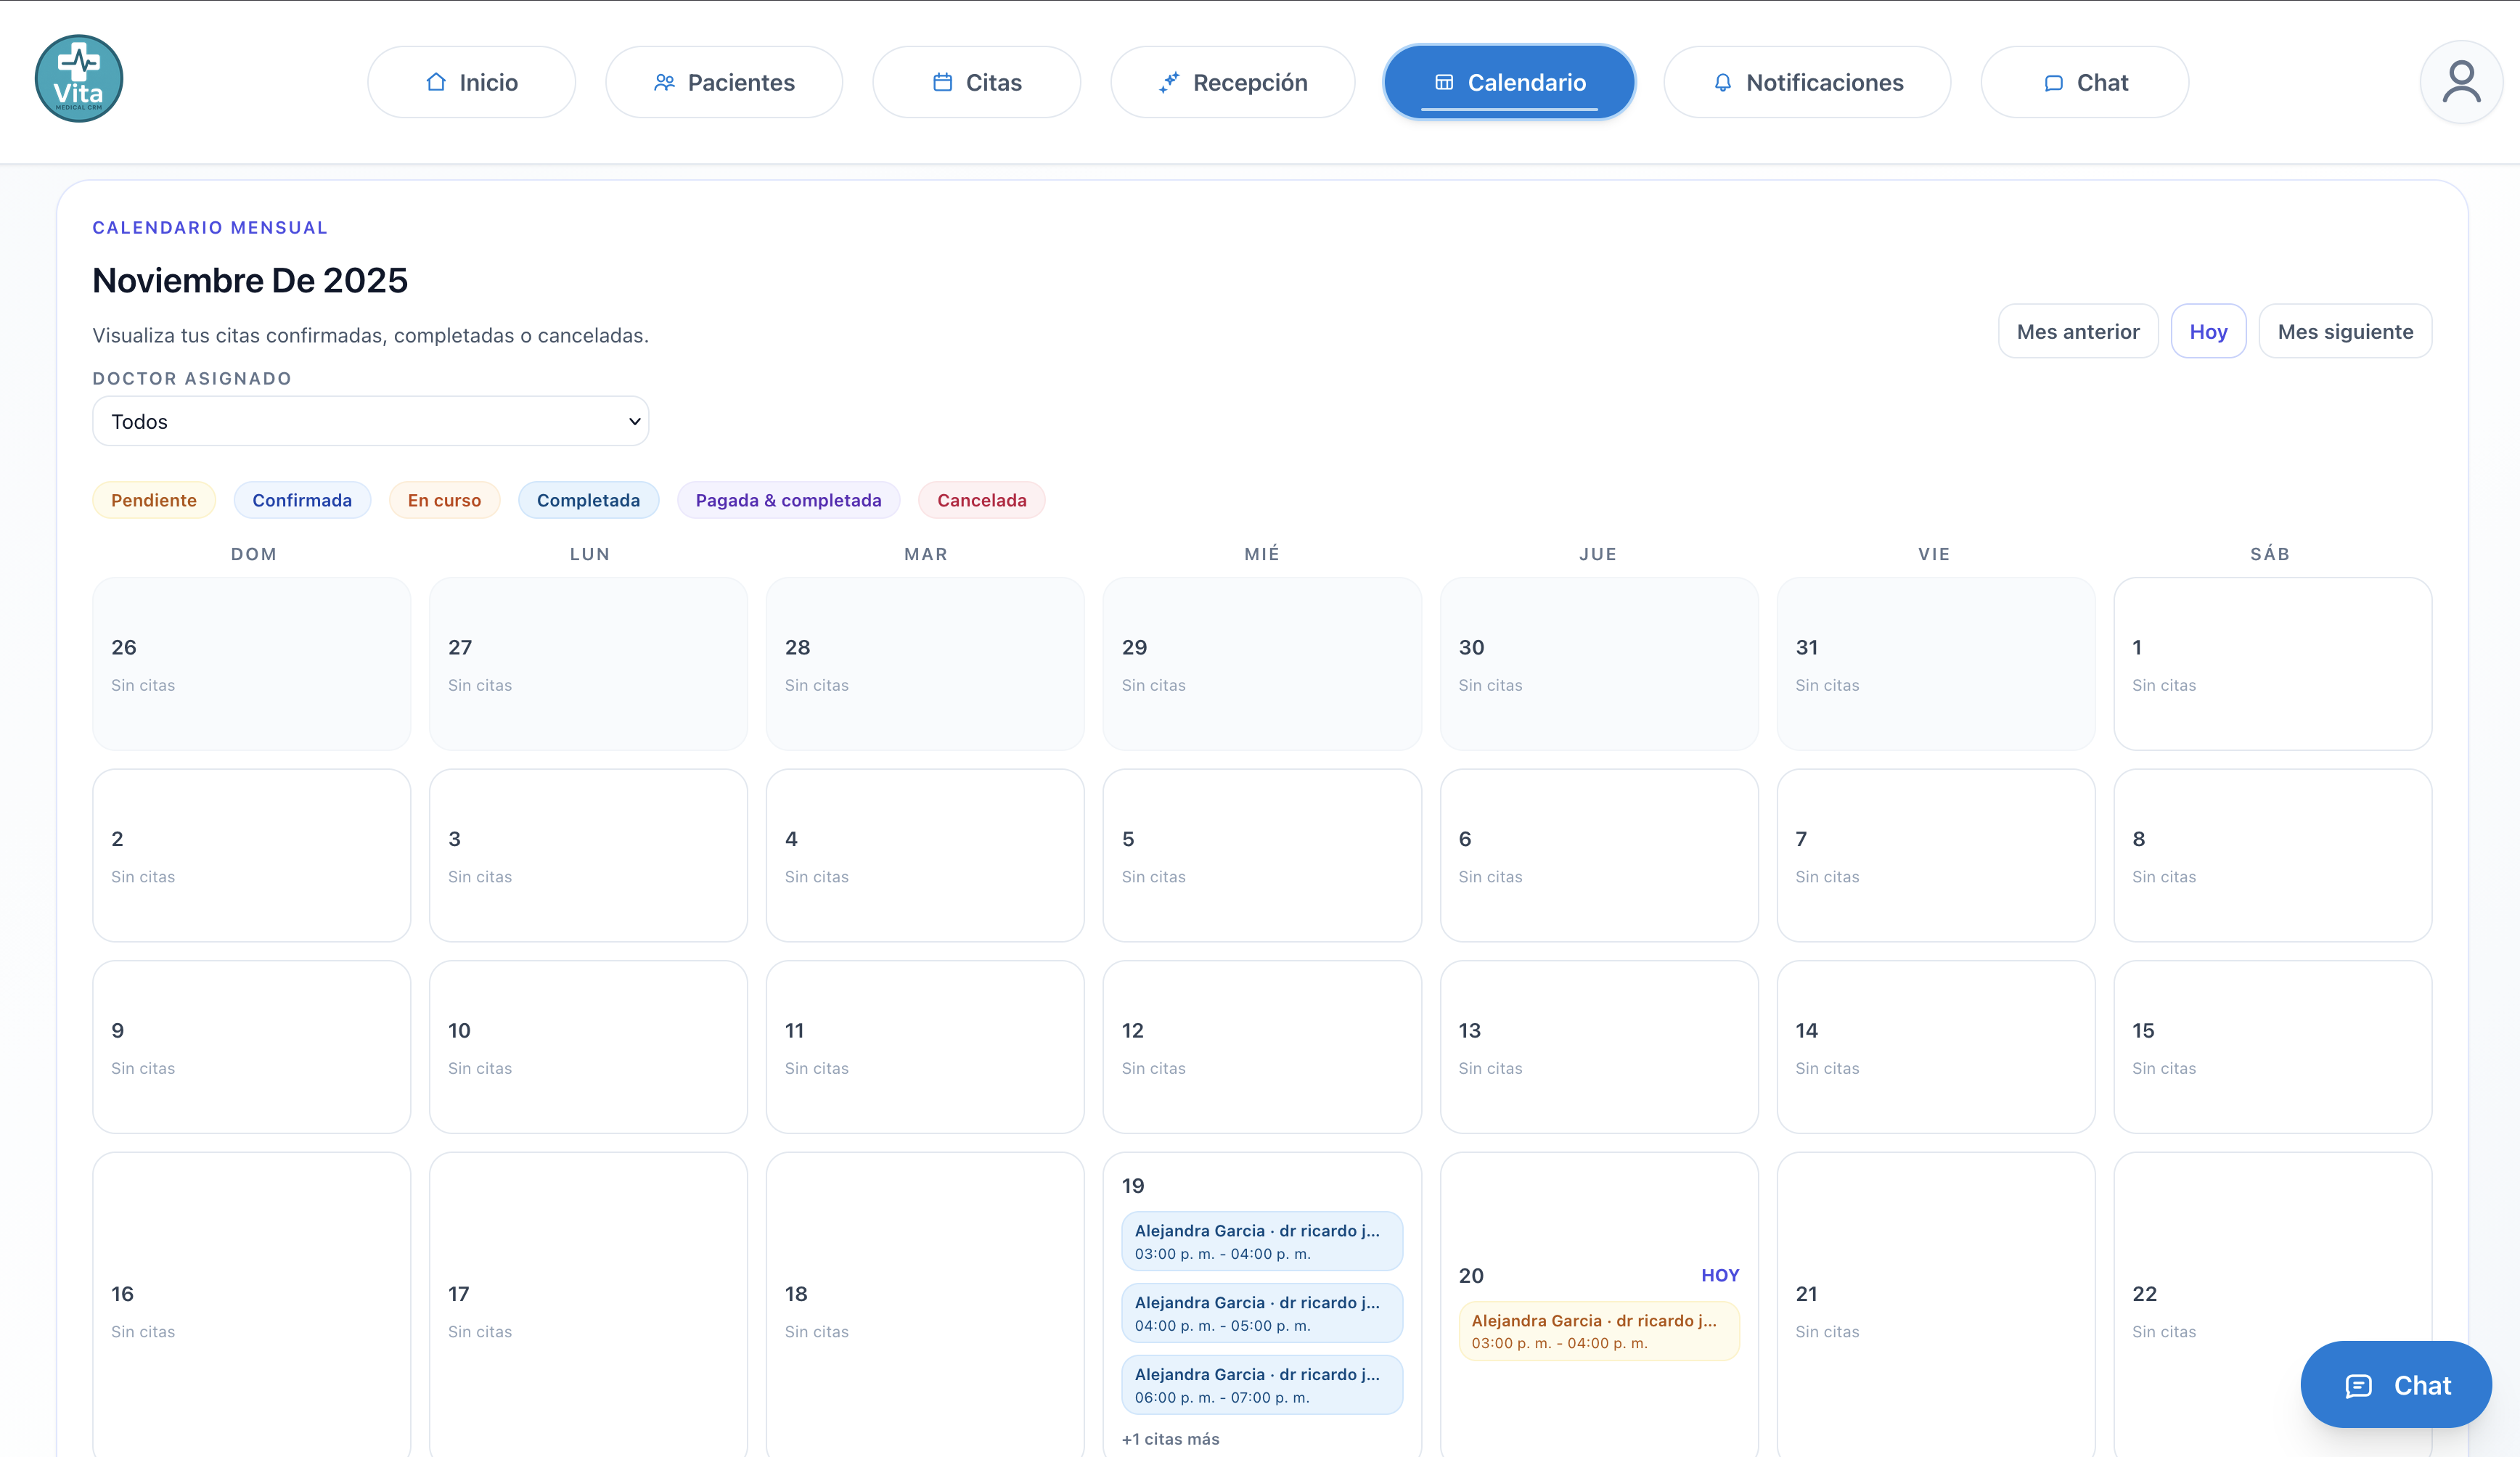Screen dimensions: 2520x1457
Task: Click the calendar icon on Citas
Action: pos(942,82)
